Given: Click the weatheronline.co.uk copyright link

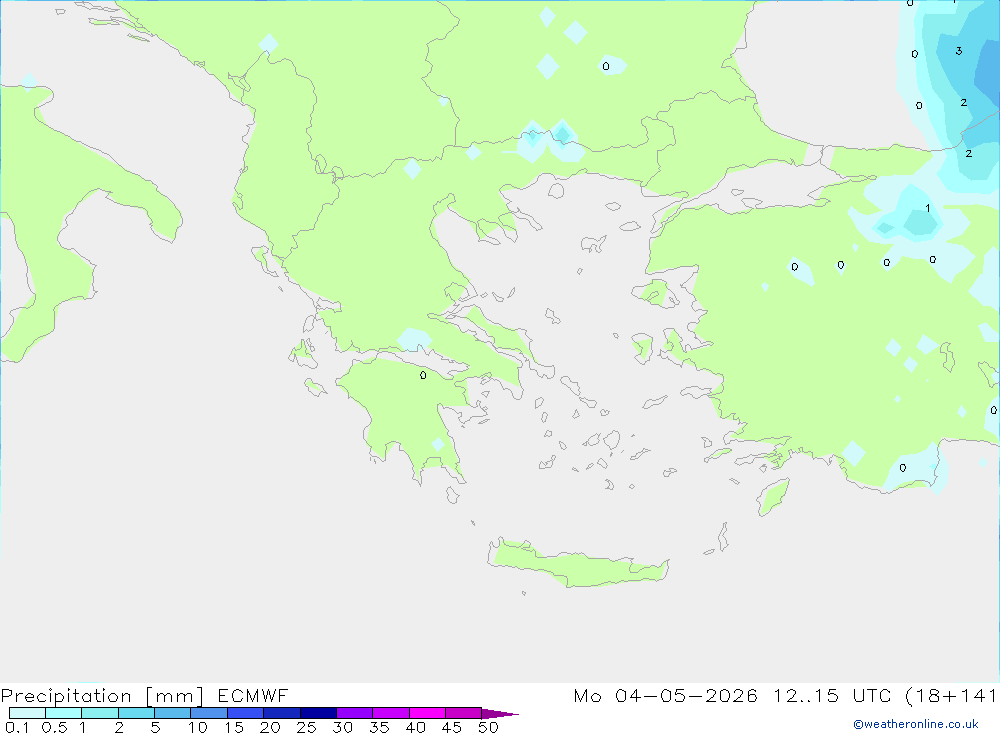Looking at the screenshot, I should (x=916, y=724).
